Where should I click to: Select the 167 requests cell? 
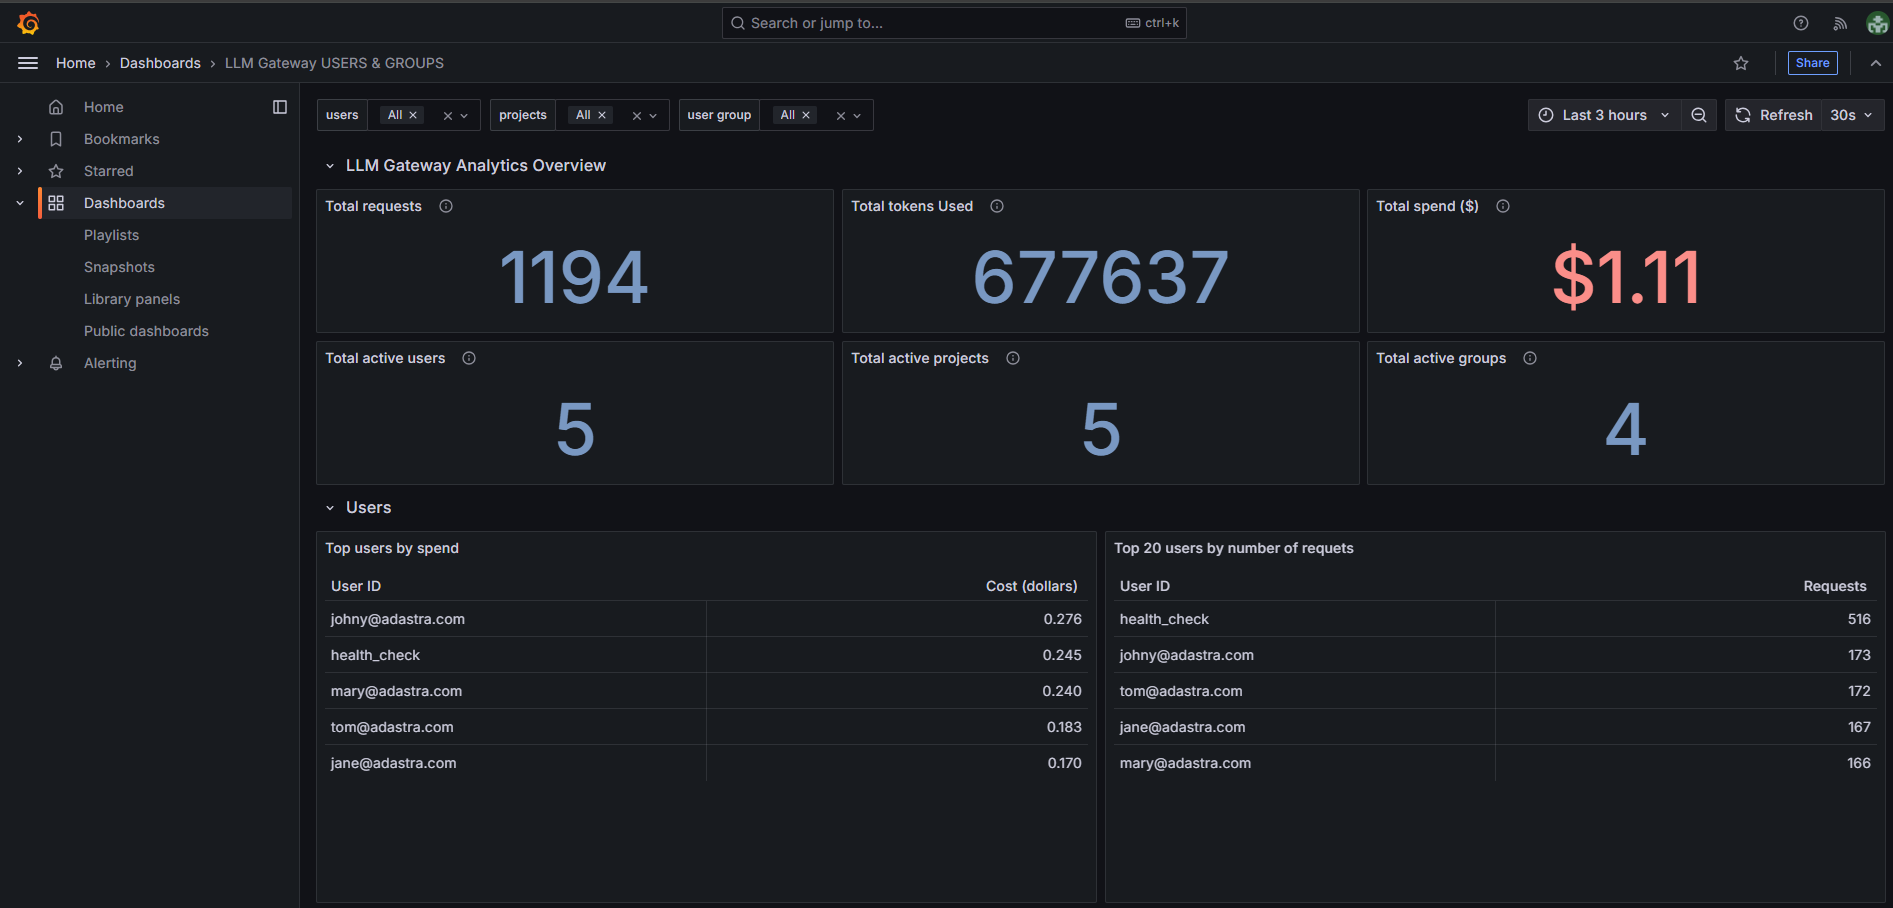1688,727
